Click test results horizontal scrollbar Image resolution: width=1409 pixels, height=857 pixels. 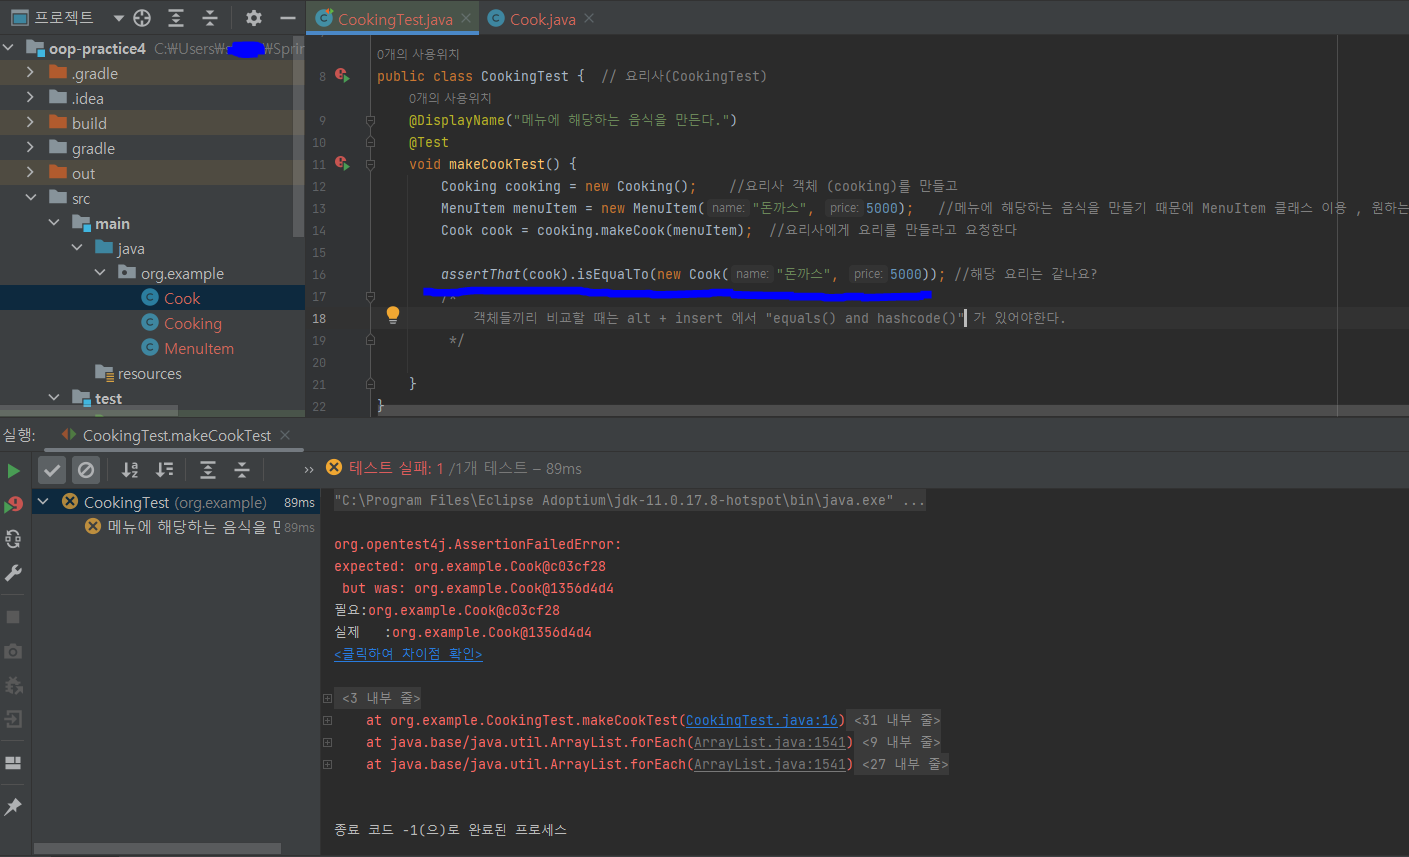tap(157, 848)
